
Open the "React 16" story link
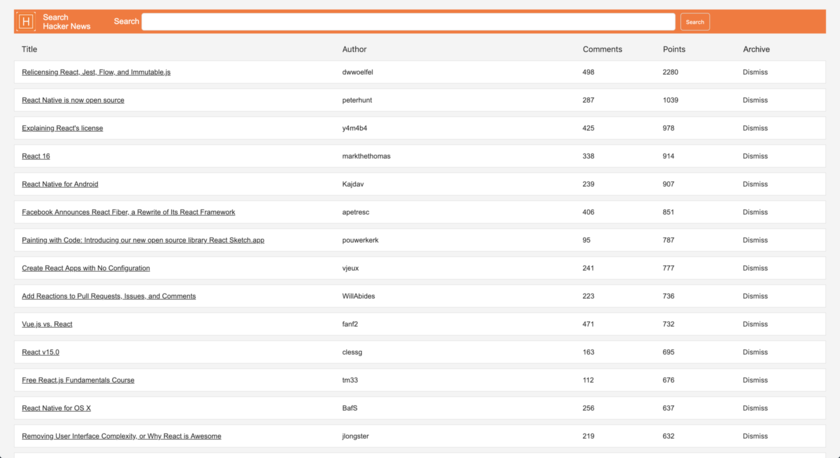click(36, 157)
